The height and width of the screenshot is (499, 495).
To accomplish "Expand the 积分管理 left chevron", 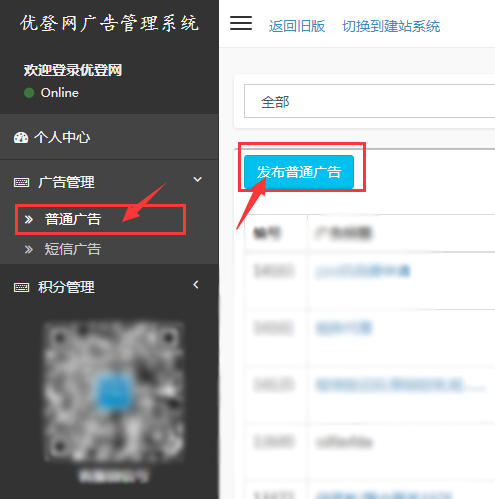I will point(196,285).
